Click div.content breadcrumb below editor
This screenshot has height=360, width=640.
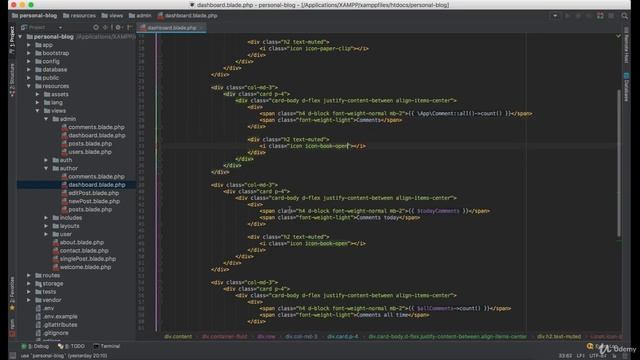pos(178,337)
